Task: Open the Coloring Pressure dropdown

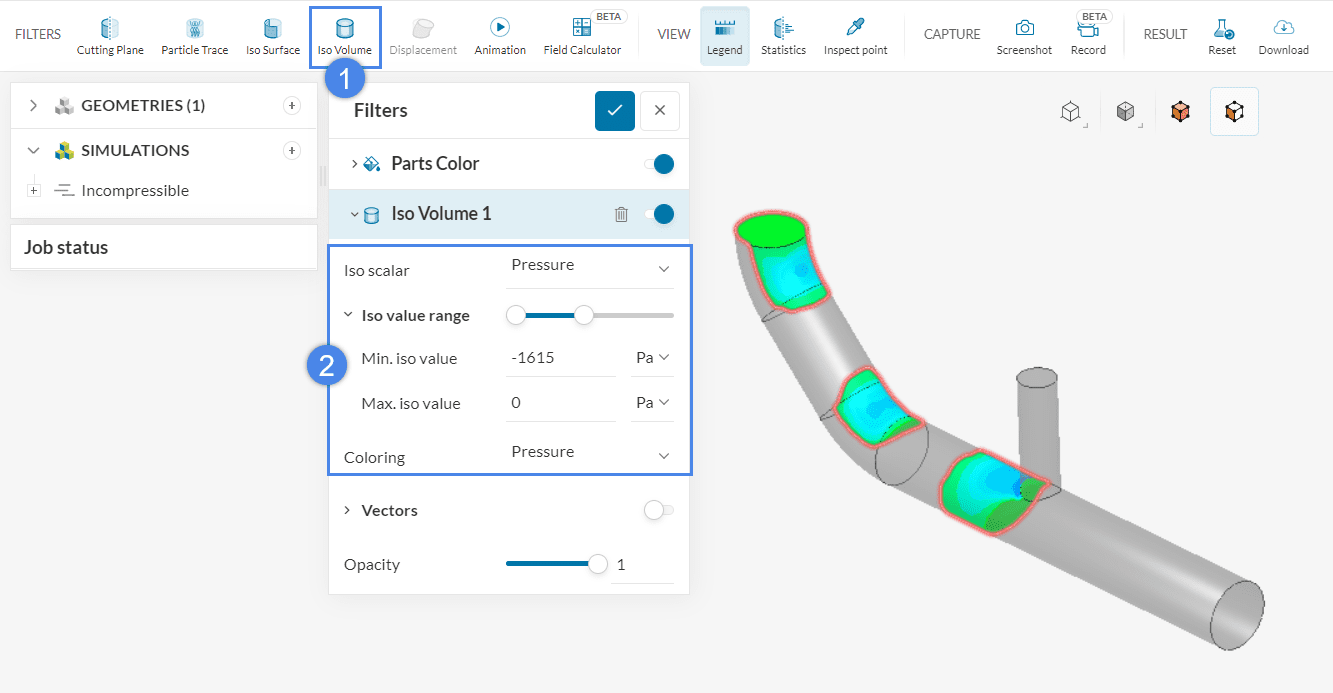Action: 590,453
